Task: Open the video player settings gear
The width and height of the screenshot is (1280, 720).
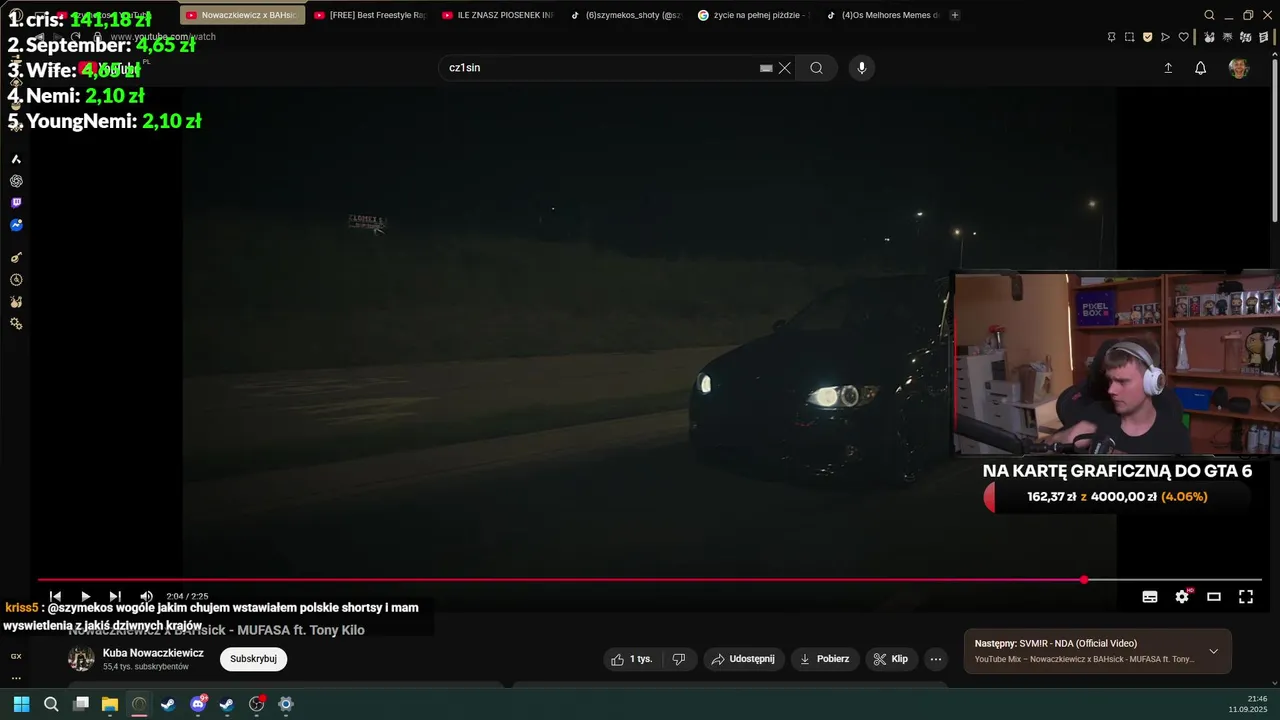Action: [x=1182, y=597]
